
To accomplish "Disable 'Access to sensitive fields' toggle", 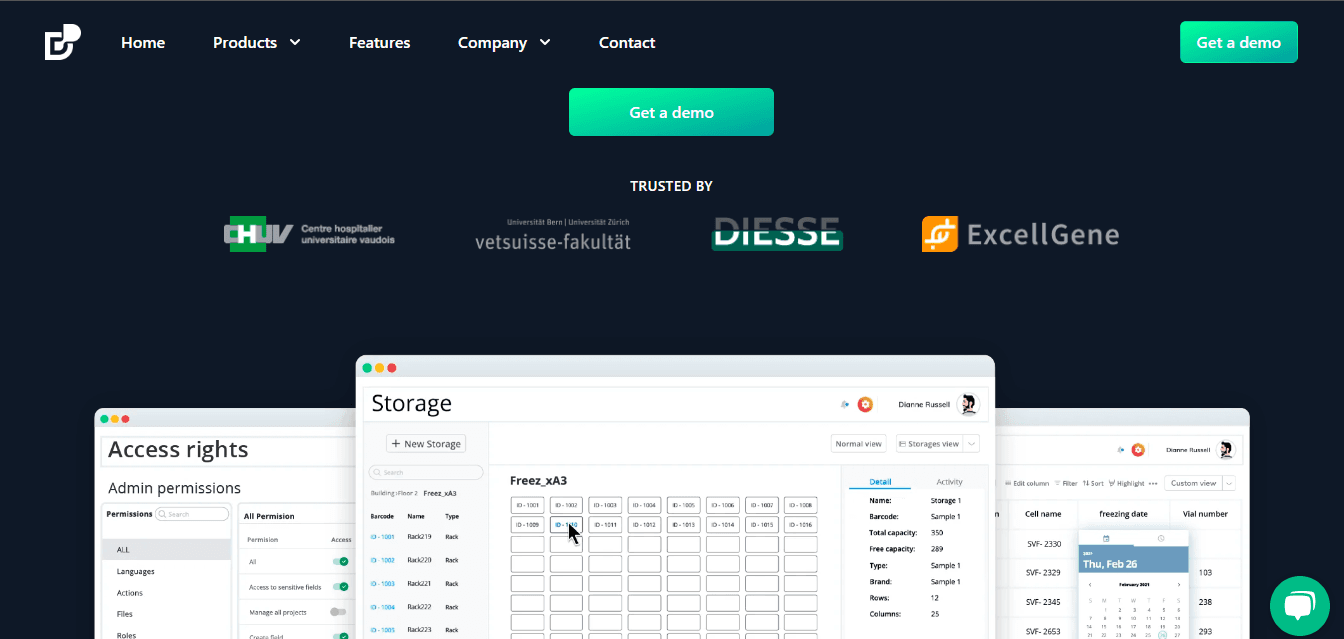I will 341,587.
